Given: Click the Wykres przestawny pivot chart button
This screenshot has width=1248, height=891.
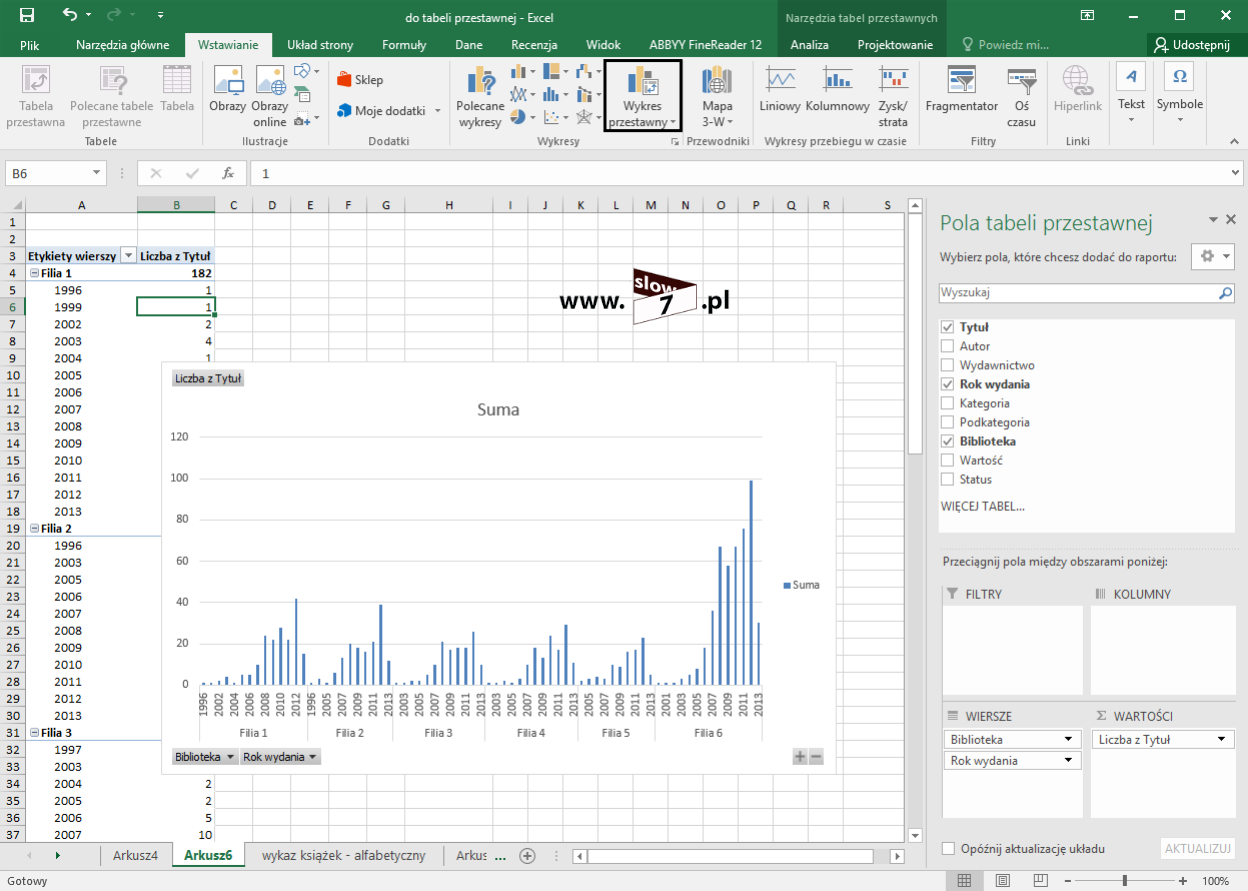Looking at the screenshot, I should [643, 96].
